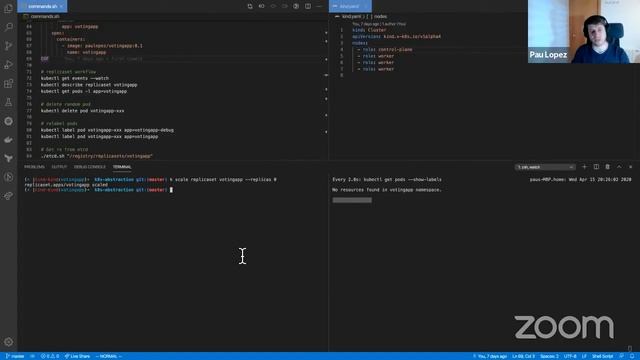Click the terminal prompt input
Screen dimensions: 640x360
click(x=171, y=190)
